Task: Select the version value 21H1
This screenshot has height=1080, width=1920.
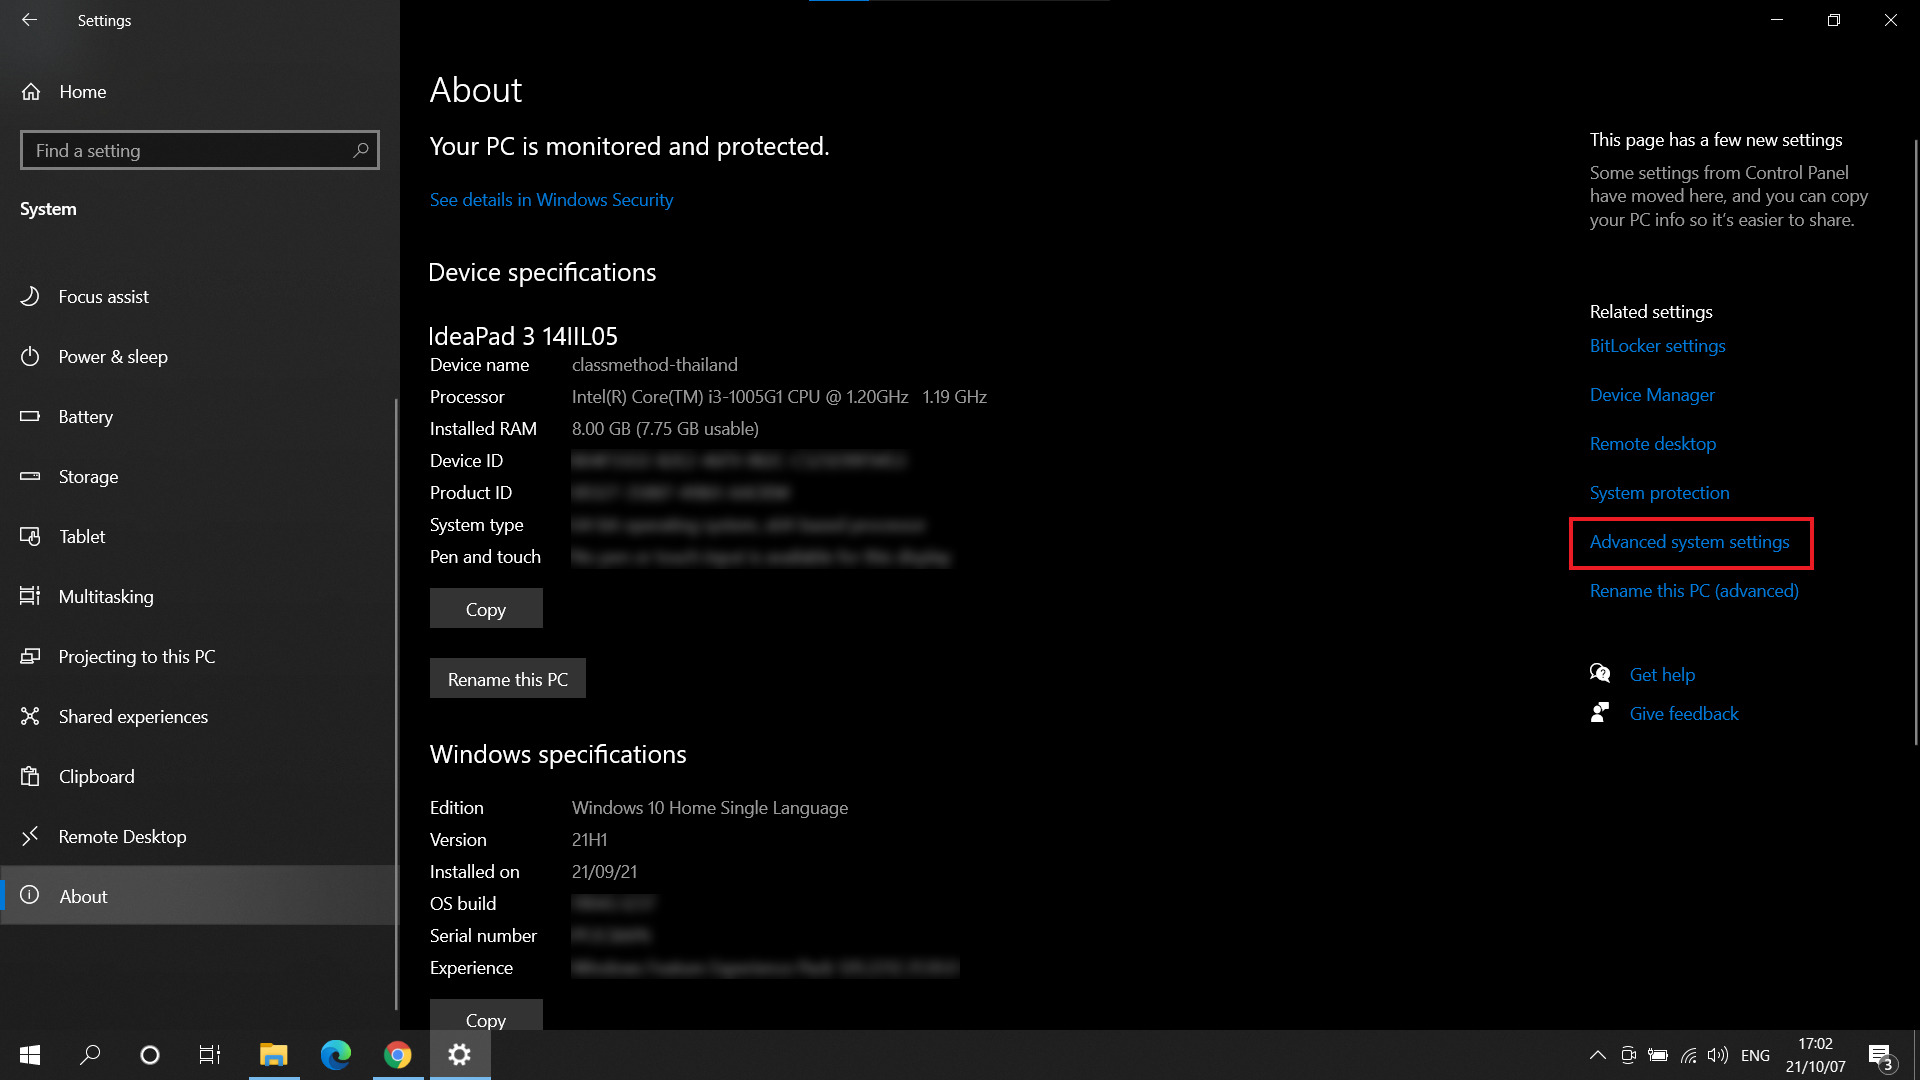Action: (590, 840)
